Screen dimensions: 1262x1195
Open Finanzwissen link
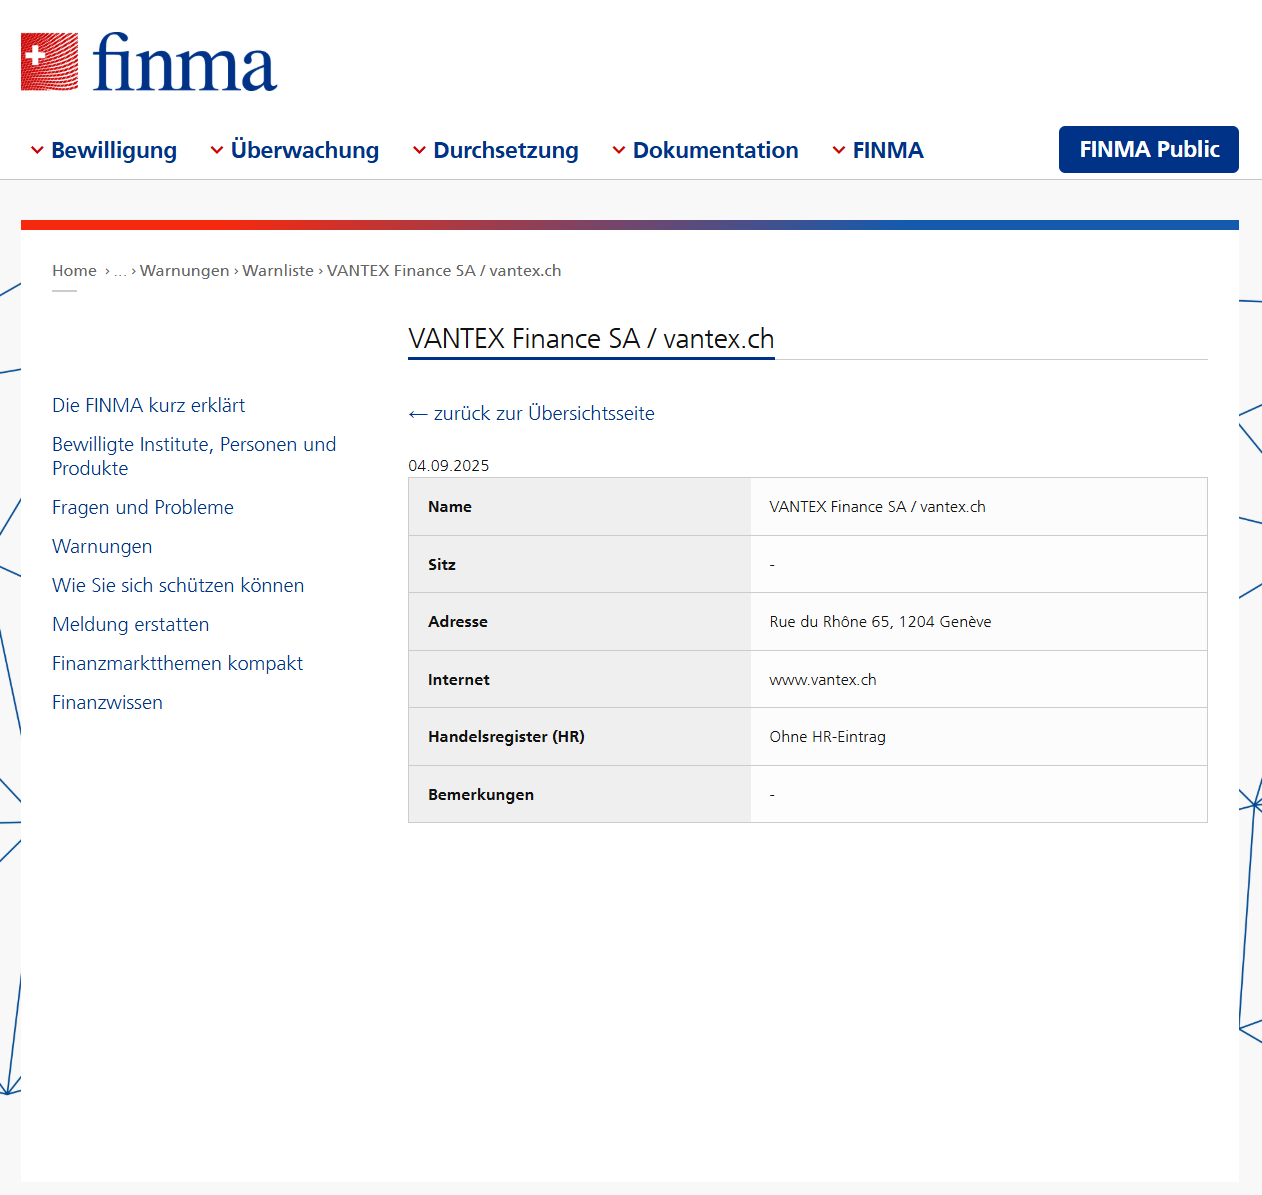pos(107,702)
